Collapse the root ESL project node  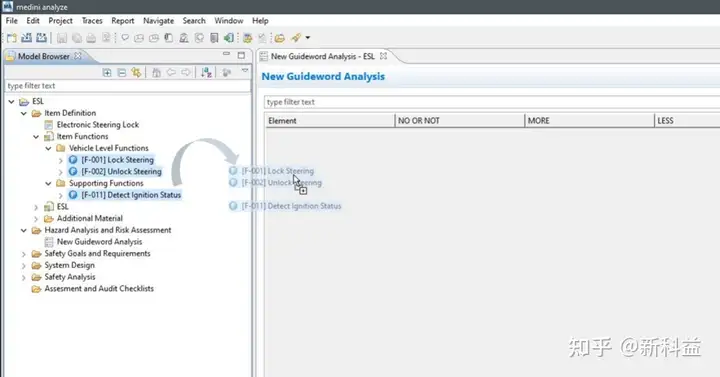click(x=11, y=101)
